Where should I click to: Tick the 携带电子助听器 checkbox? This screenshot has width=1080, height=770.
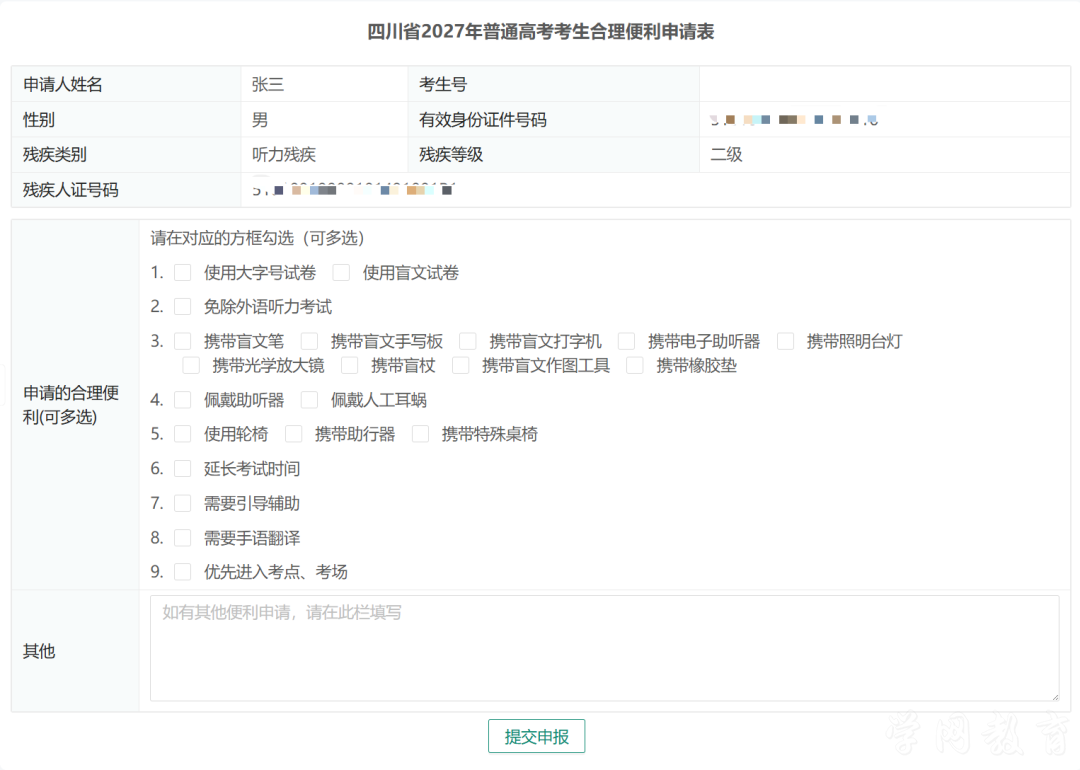point(626,341)
